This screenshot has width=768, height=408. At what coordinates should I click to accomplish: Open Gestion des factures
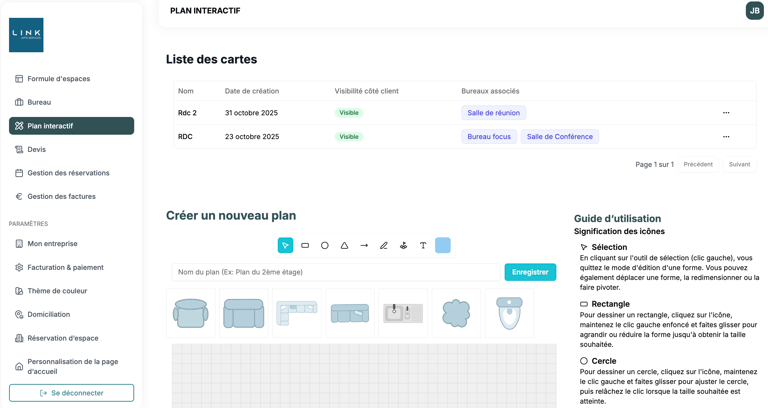pos(72,196)
